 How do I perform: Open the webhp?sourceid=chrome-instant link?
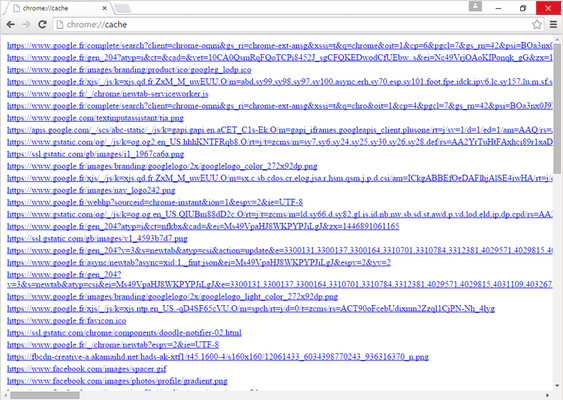tap(155, 202)
